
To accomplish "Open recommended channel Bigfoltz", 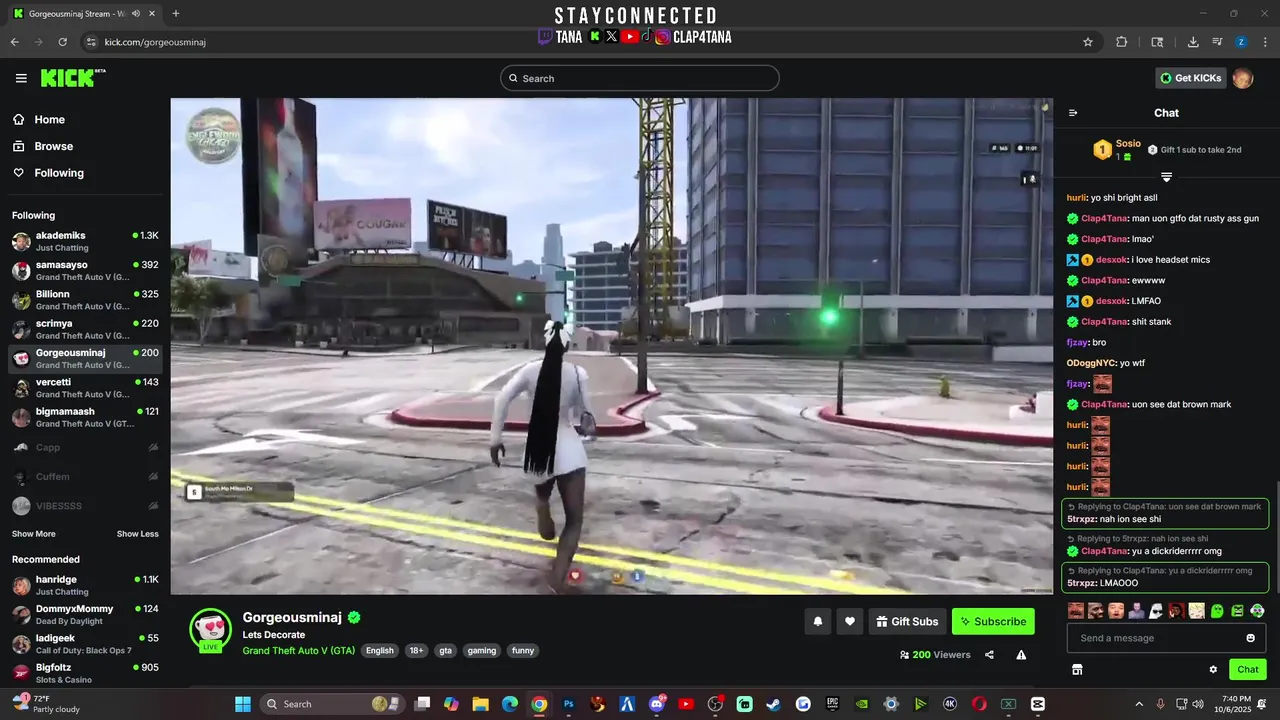I will coord(85,673).
